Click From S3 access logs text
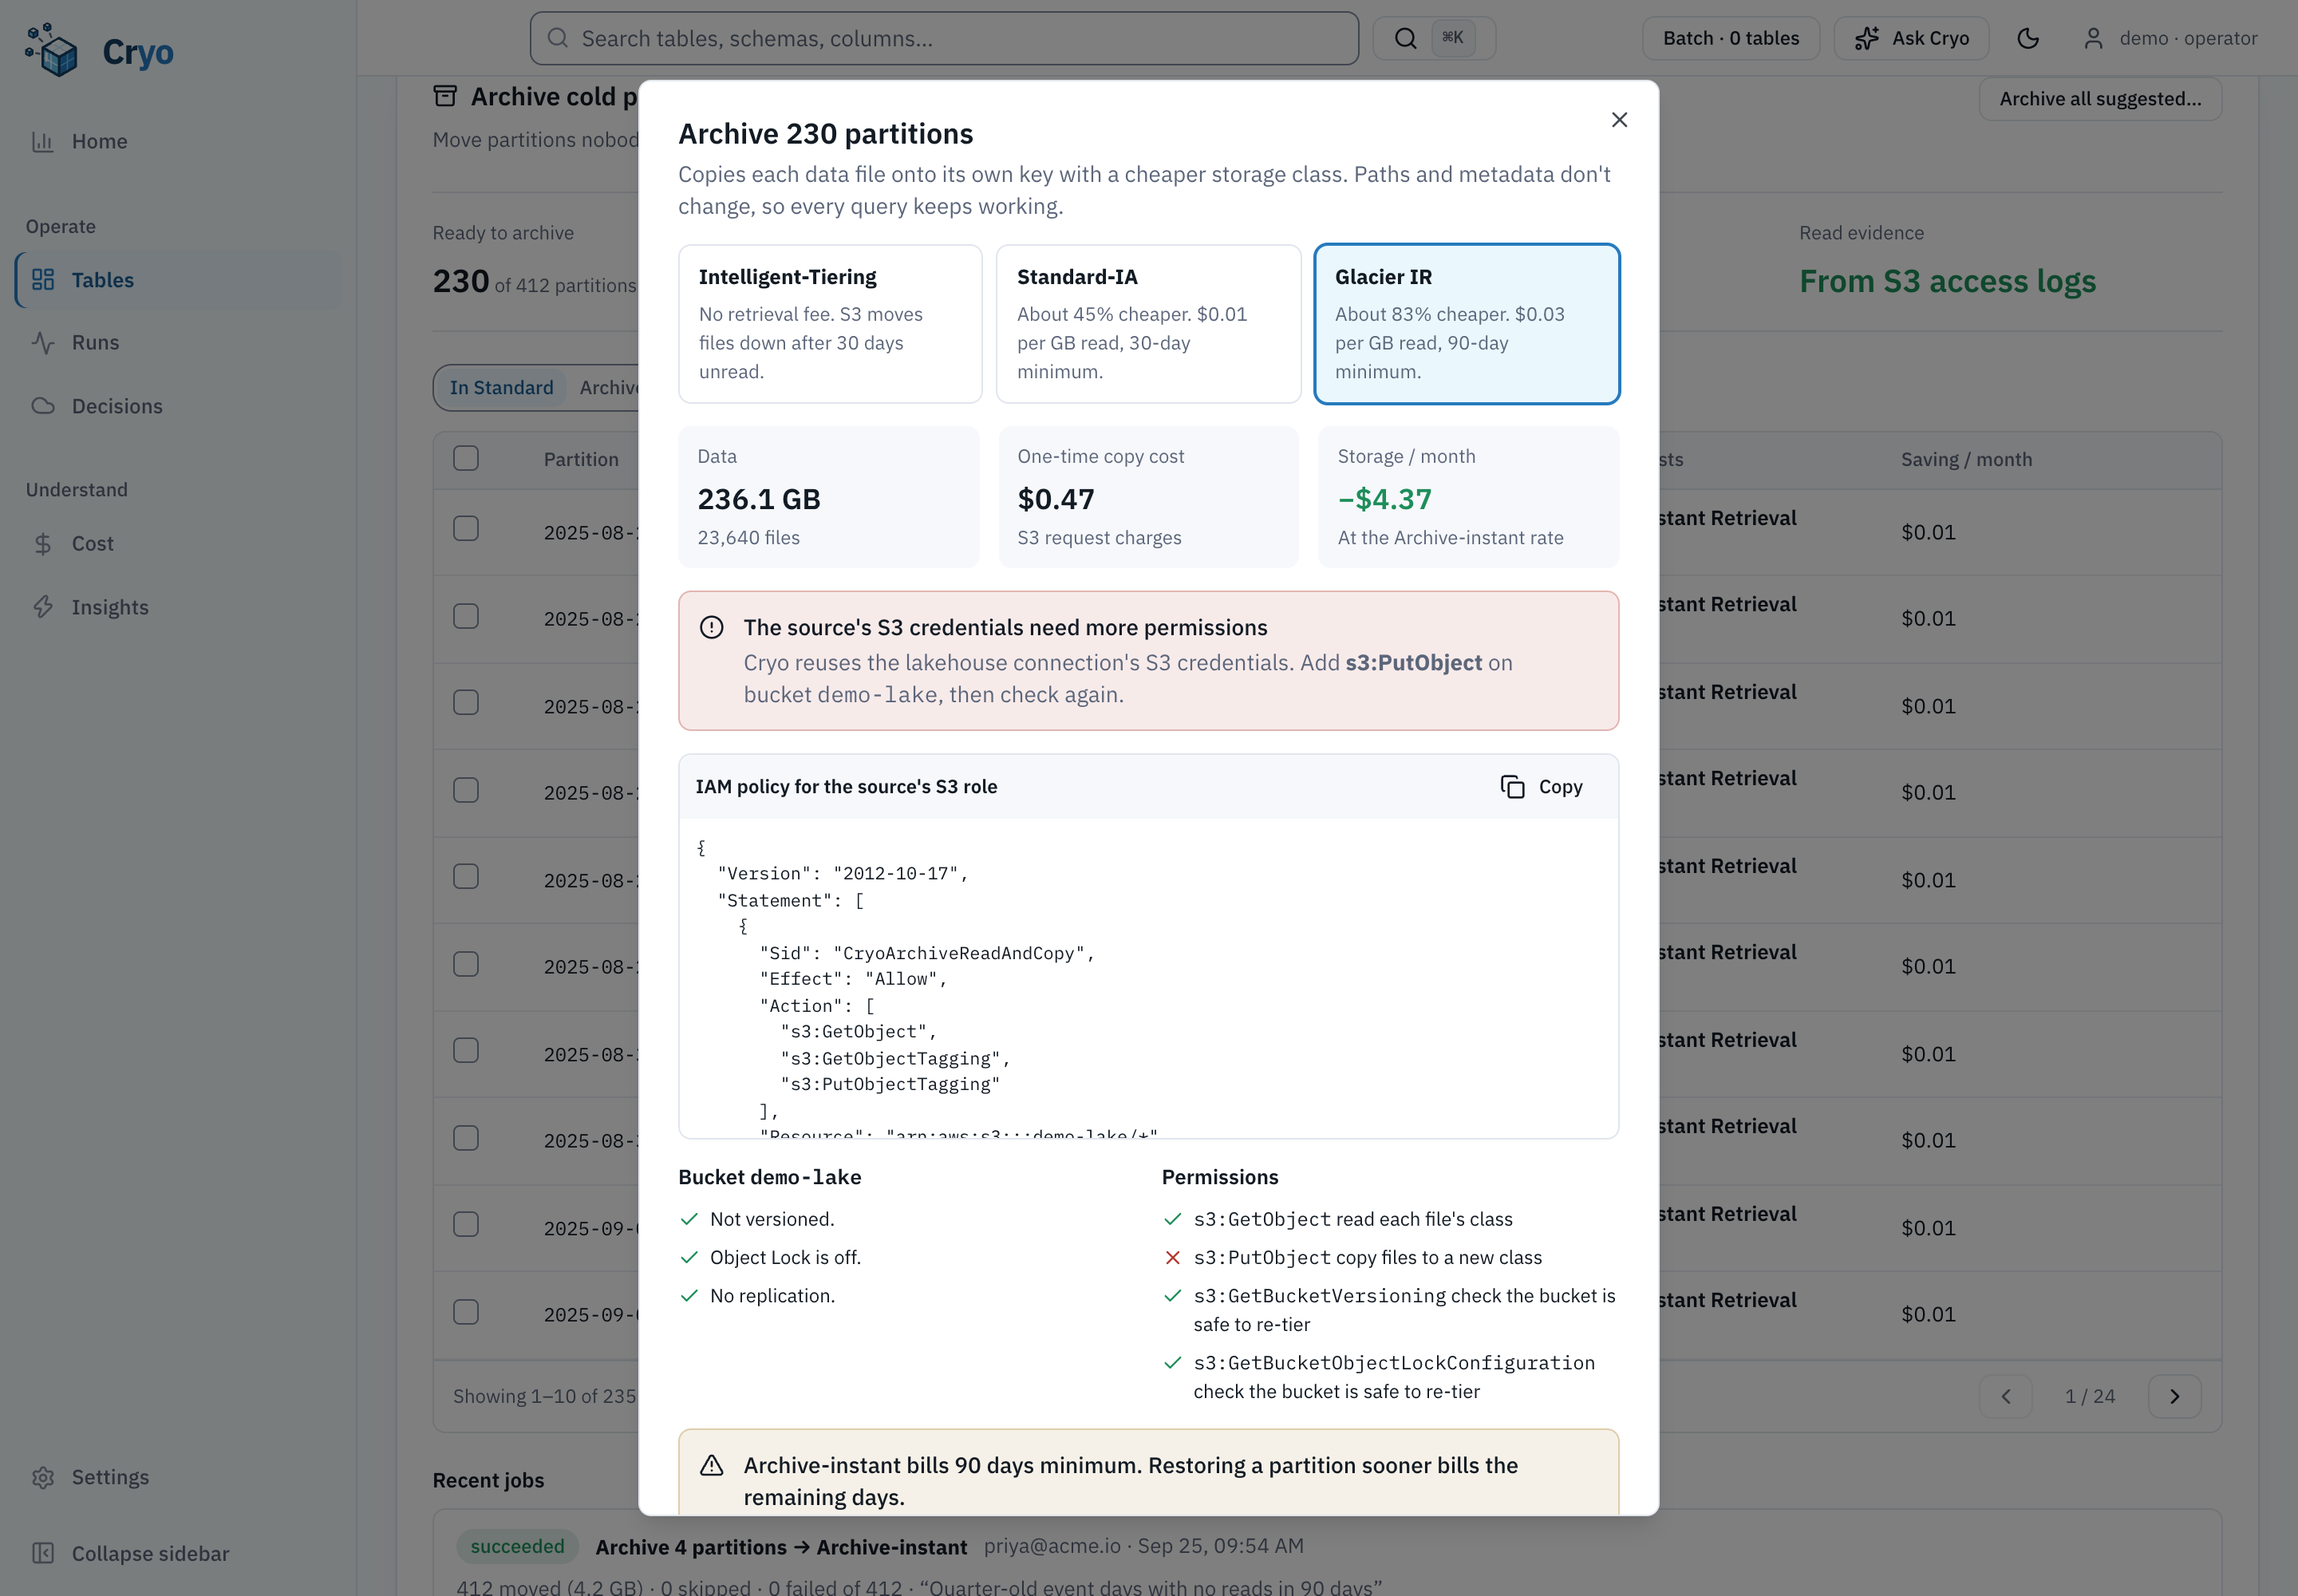The width and height of the screenshot is (2298, 1596). [x=1947, y=281]
